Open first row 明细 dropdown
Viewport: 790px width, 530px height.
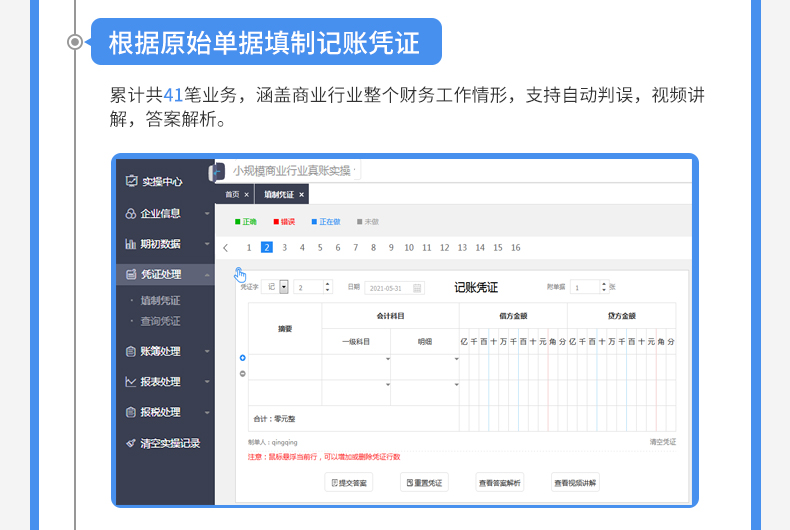tap(456, 359)
